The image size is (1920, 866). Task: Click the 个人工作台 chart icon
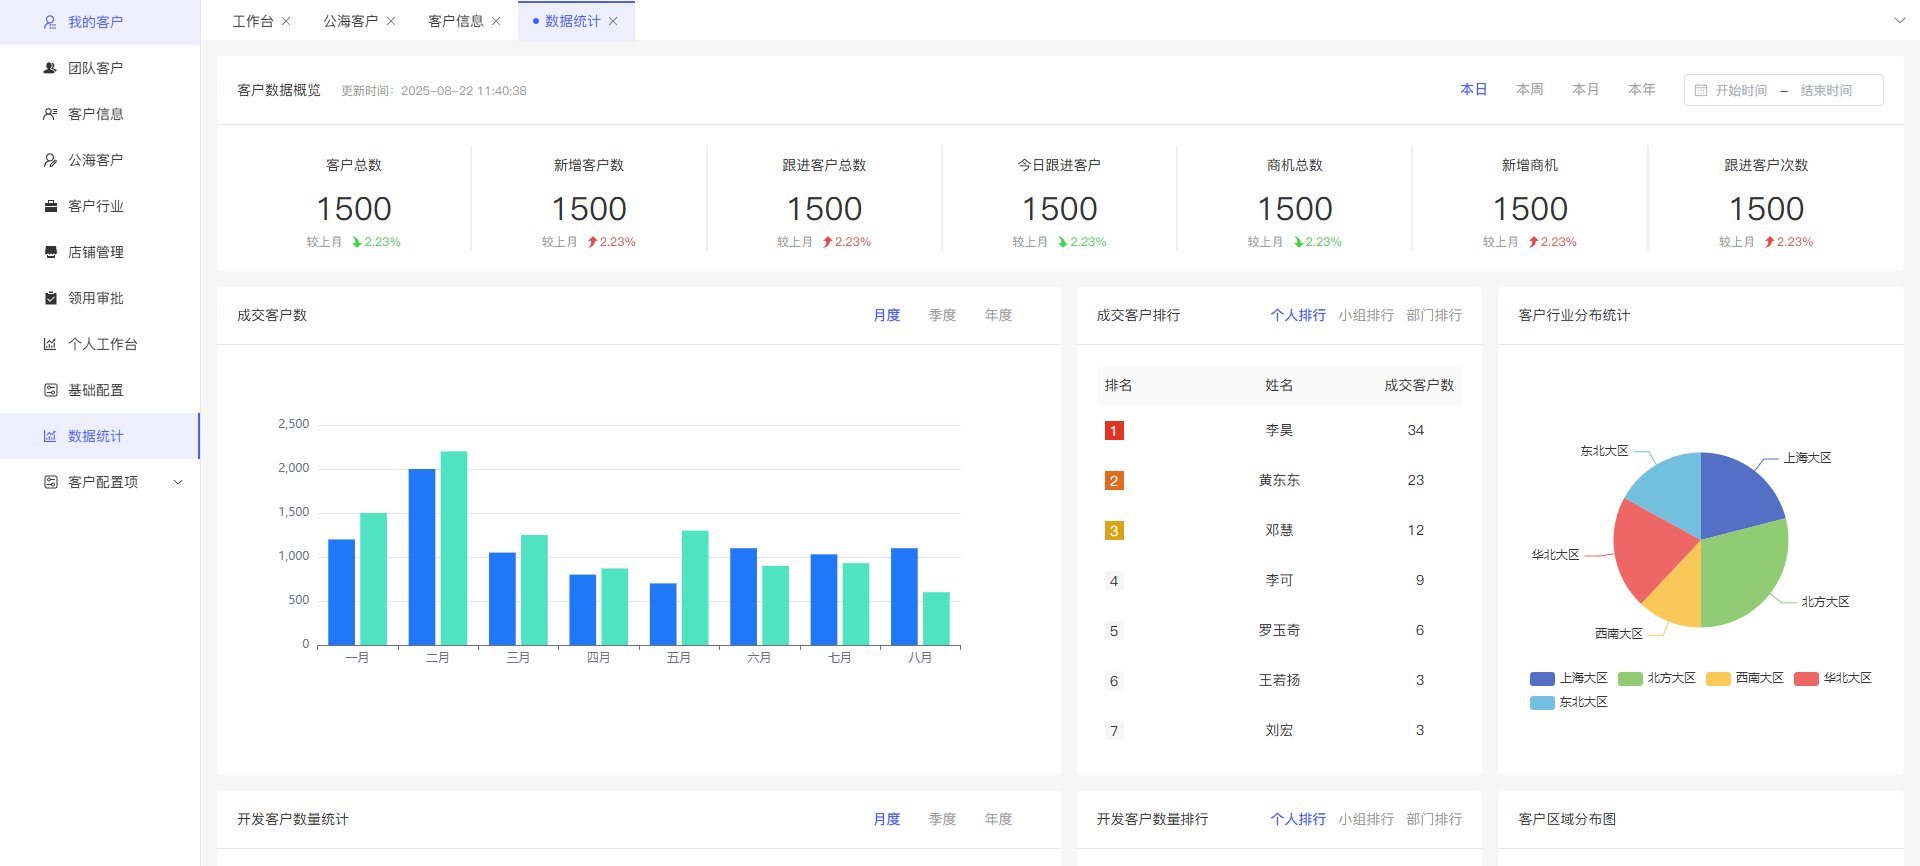(50, 344)
